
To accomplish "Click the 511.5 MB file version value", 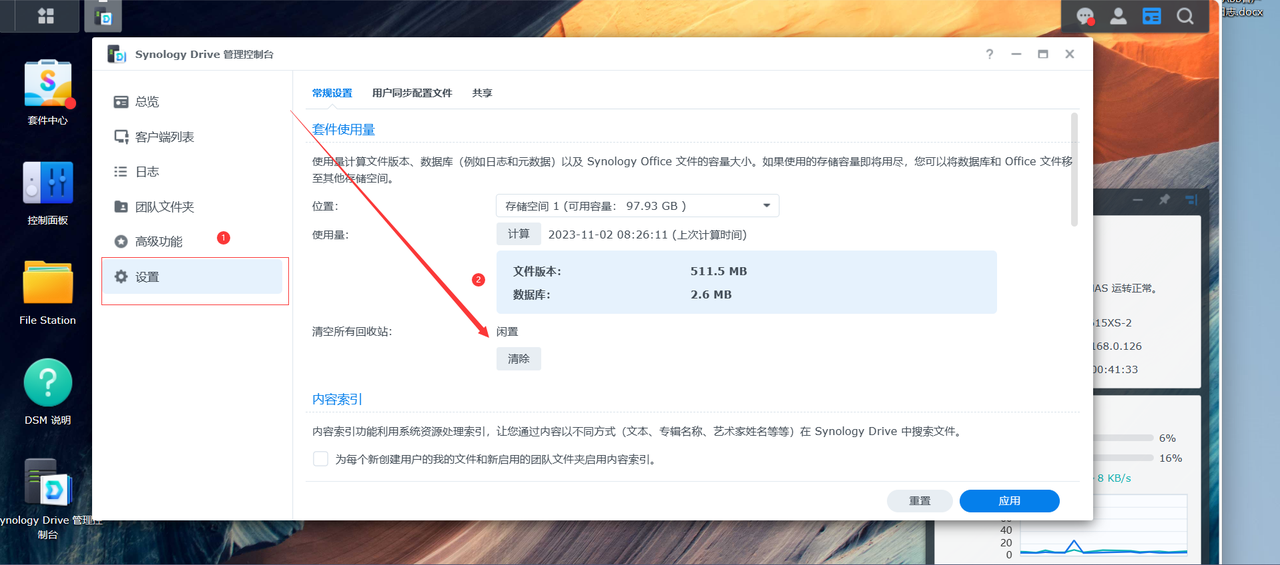I will pyautogui.click(x=718, y=272).
